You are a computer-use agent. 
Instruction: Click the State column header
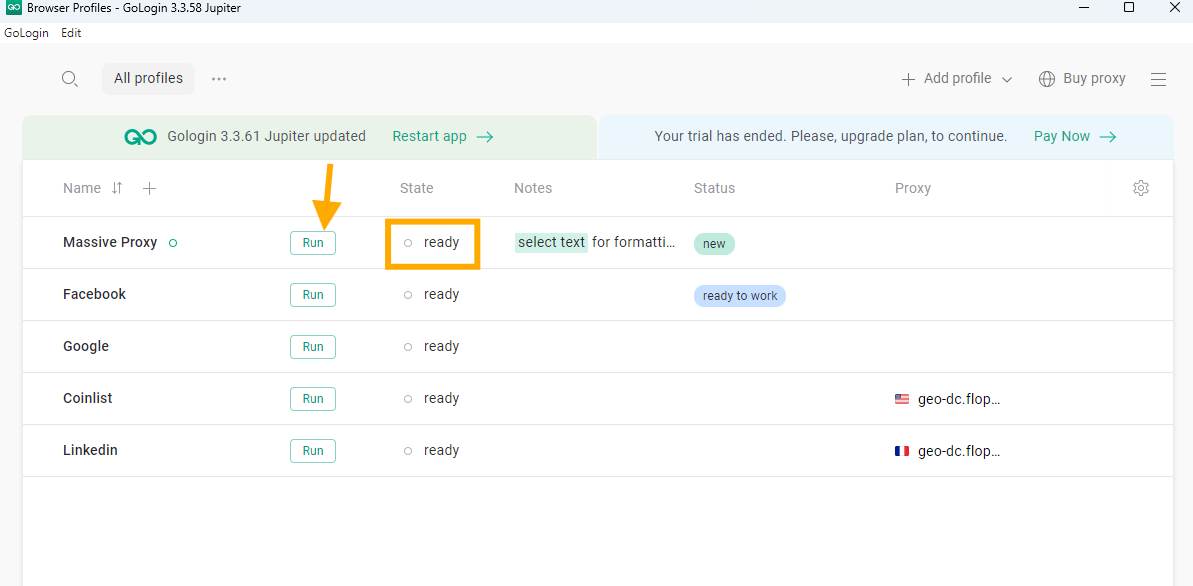pyautogui.click(x=416, y=188)
